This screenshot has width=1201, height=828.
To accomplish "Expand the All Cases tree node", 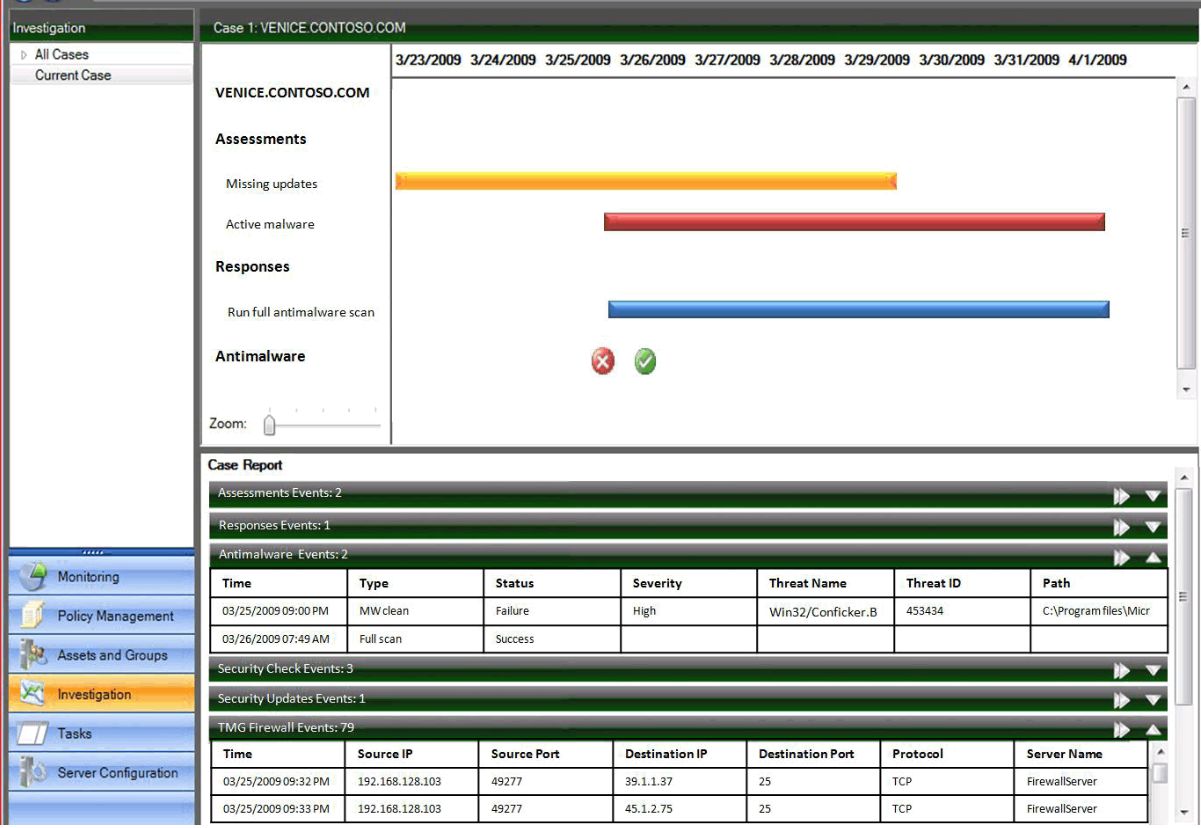I will pos(24,55).
